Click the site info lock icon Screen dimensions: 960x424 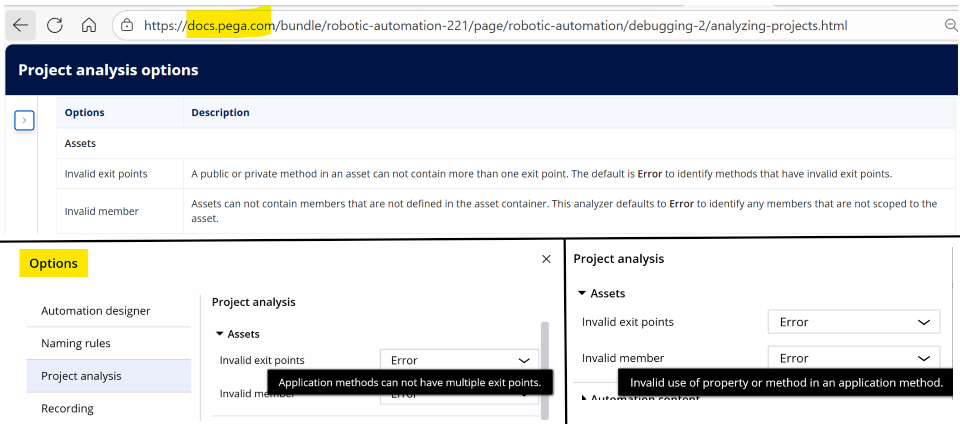[126, 25]
